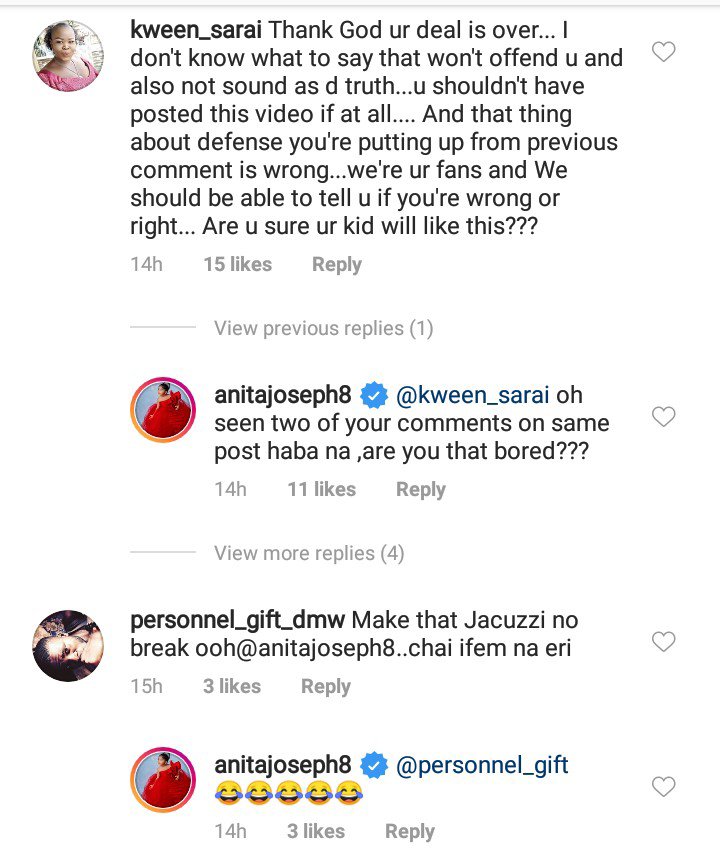Tap heart on personnel_gift_dmw's Jacuzzi comment
The height and width of the screenshot is (859, 720).
[x=663, y=641]
